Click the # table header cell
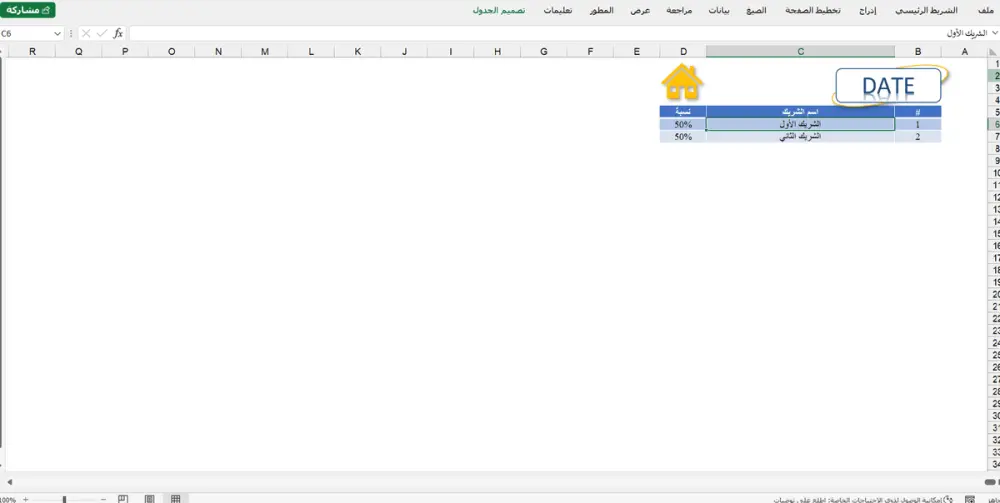The width and height of the screenshot is (1000, 503). pos(918,112)
